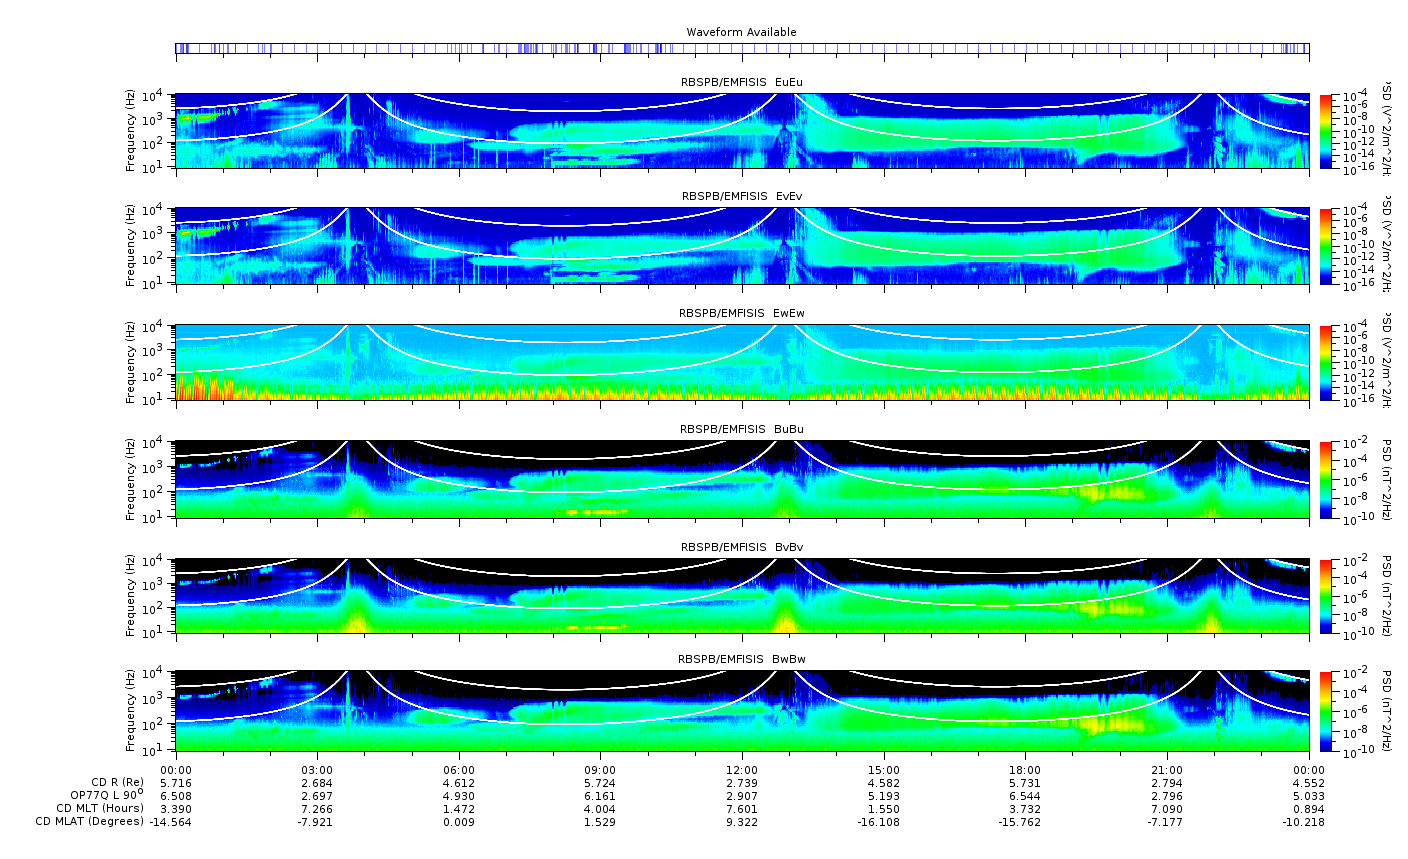Click the Waveform Available indicator bar
This screenshot has width=1408, height=859.
click(742, 48)
